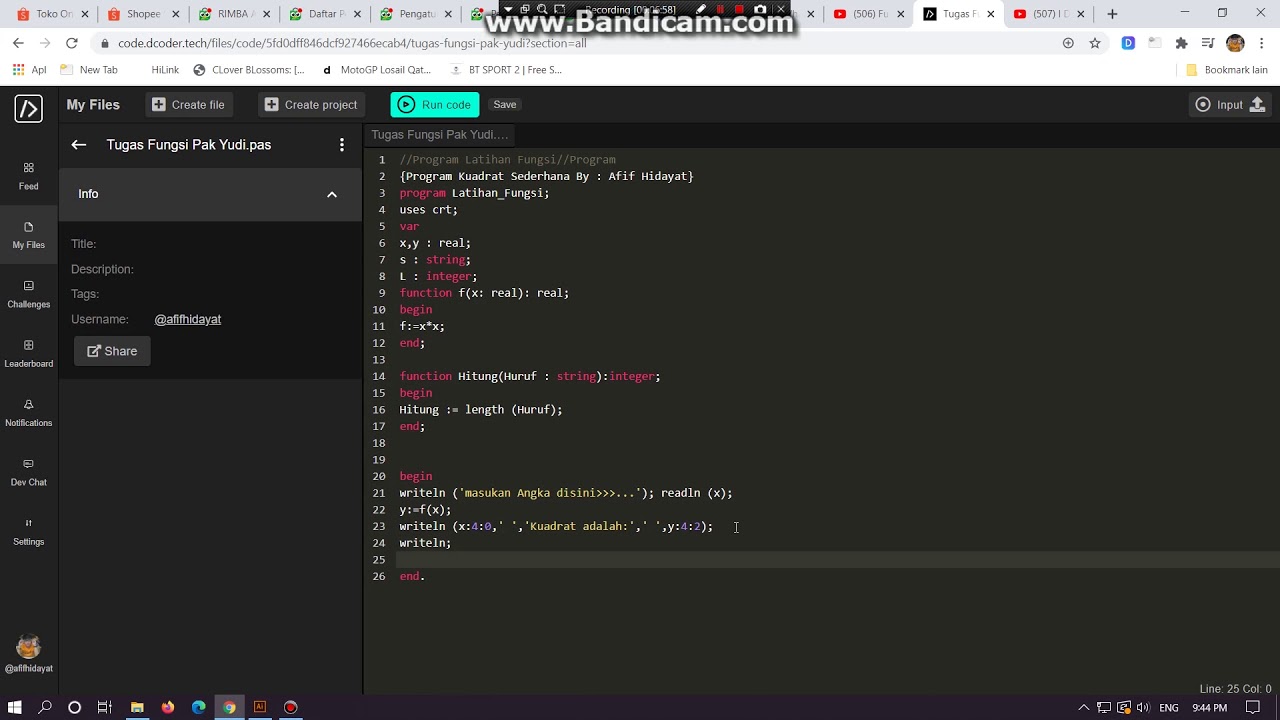Open the Feed sidebar section

pyautogui.click(x=28, y=176)
